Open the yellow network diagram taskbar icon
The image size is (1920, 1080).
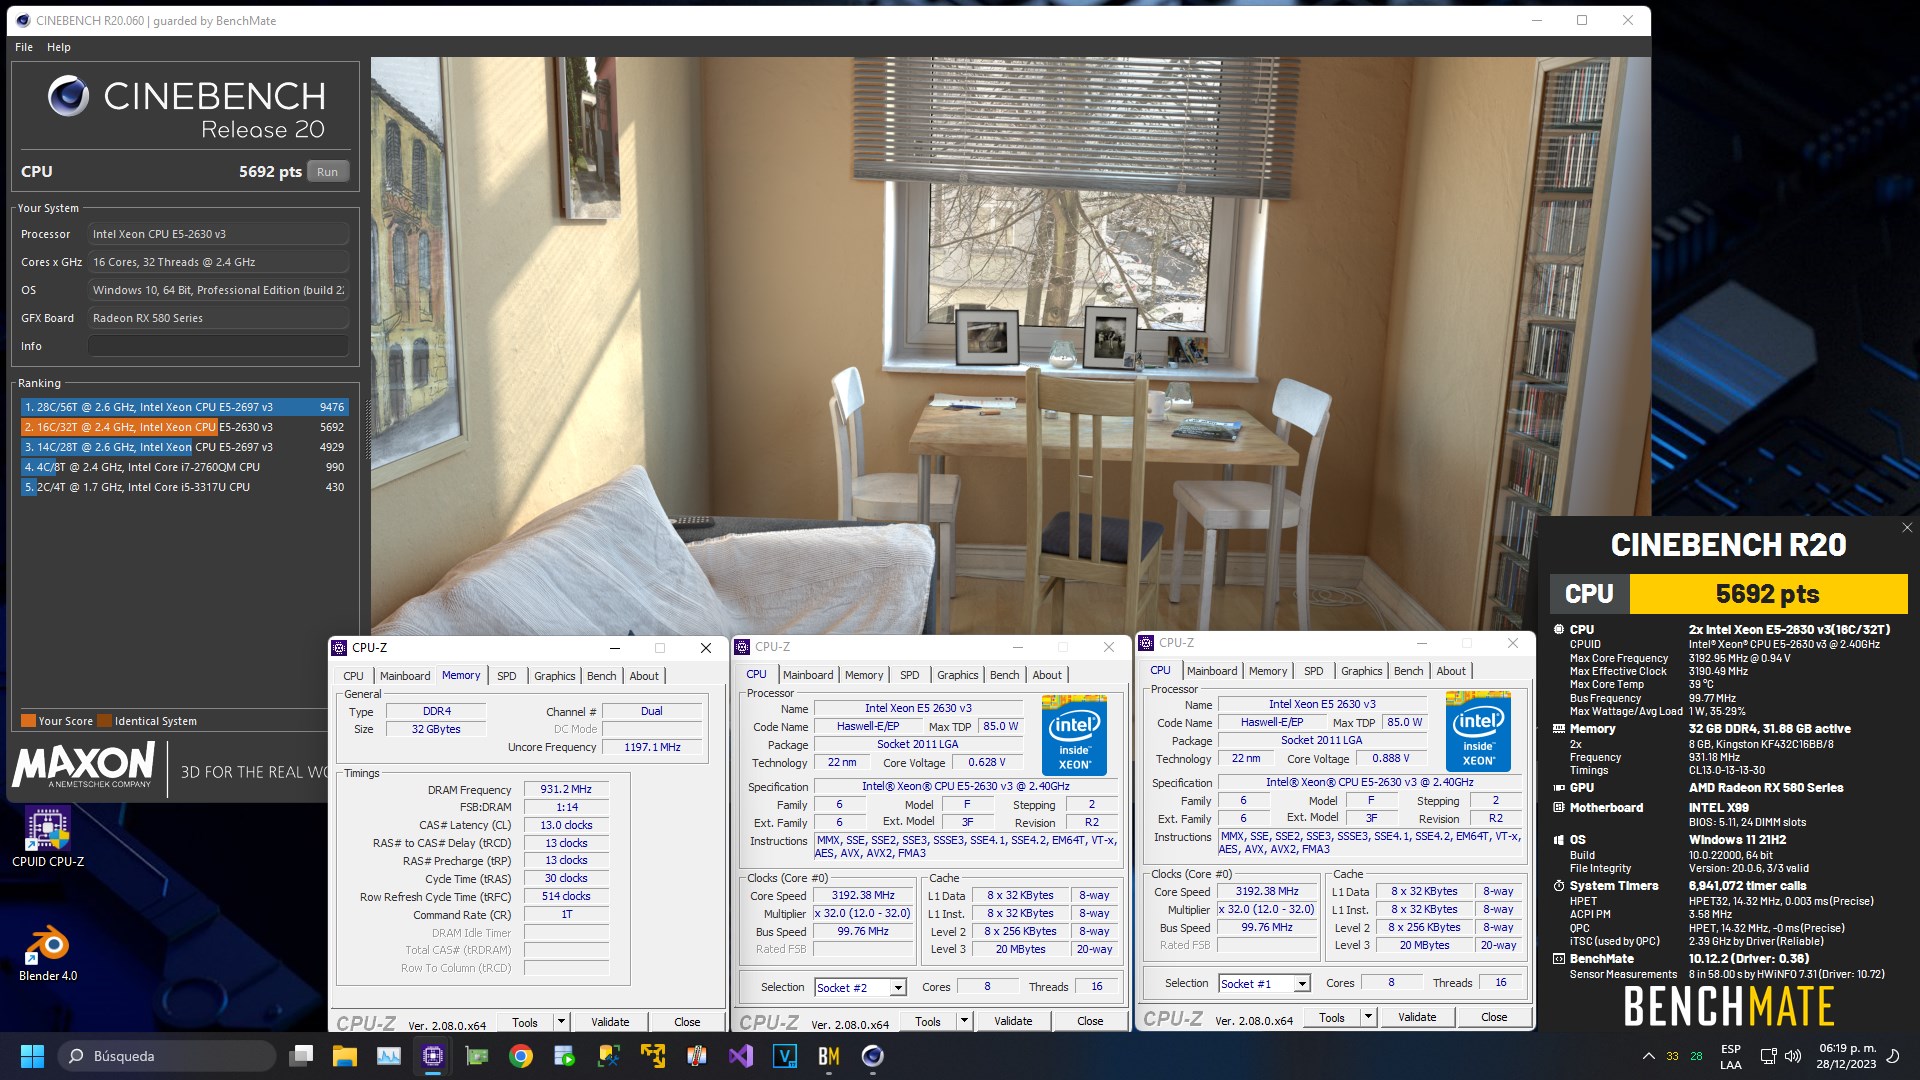(x=653, y=1056)
